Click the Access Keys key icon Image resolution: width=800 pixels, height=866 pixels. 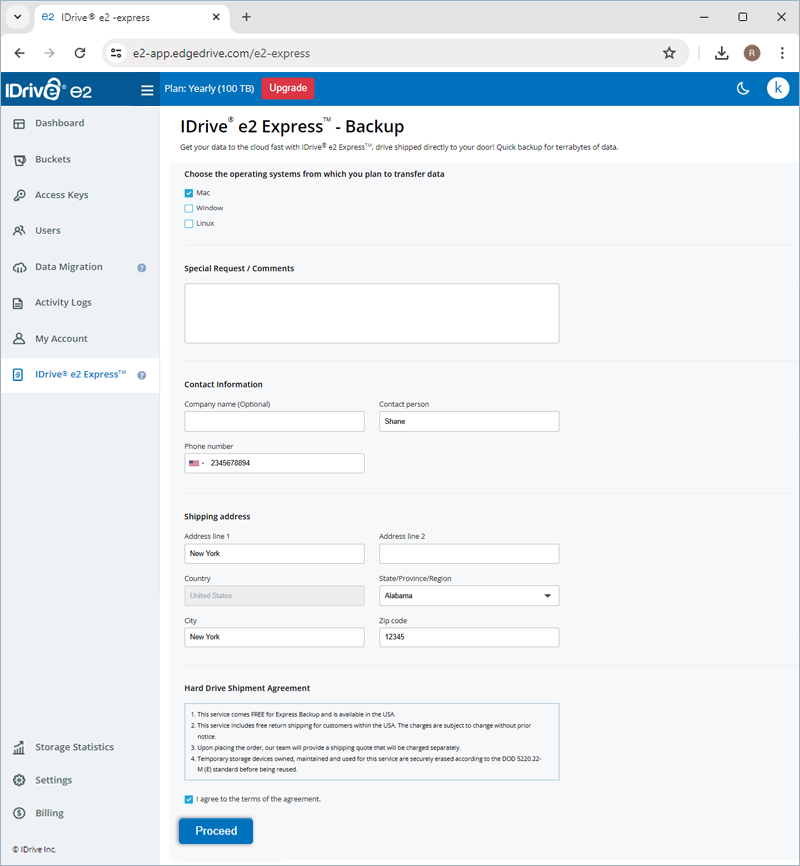[19, 196]
